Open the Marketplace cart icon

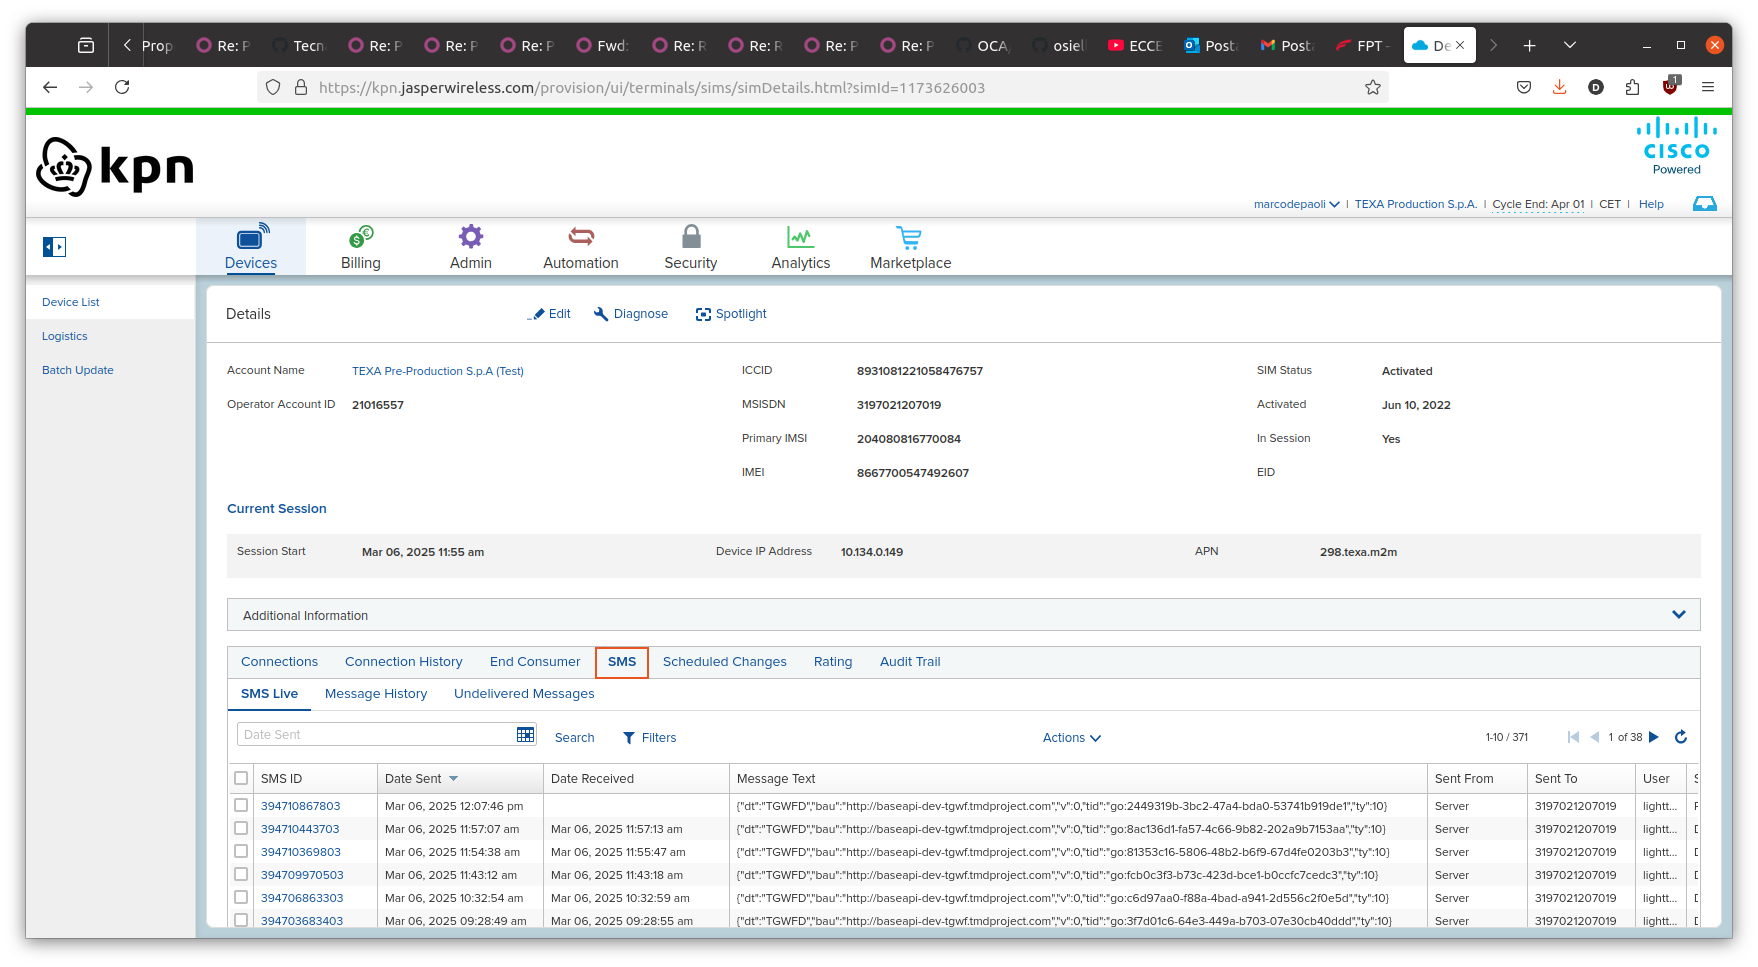point(909,237)
